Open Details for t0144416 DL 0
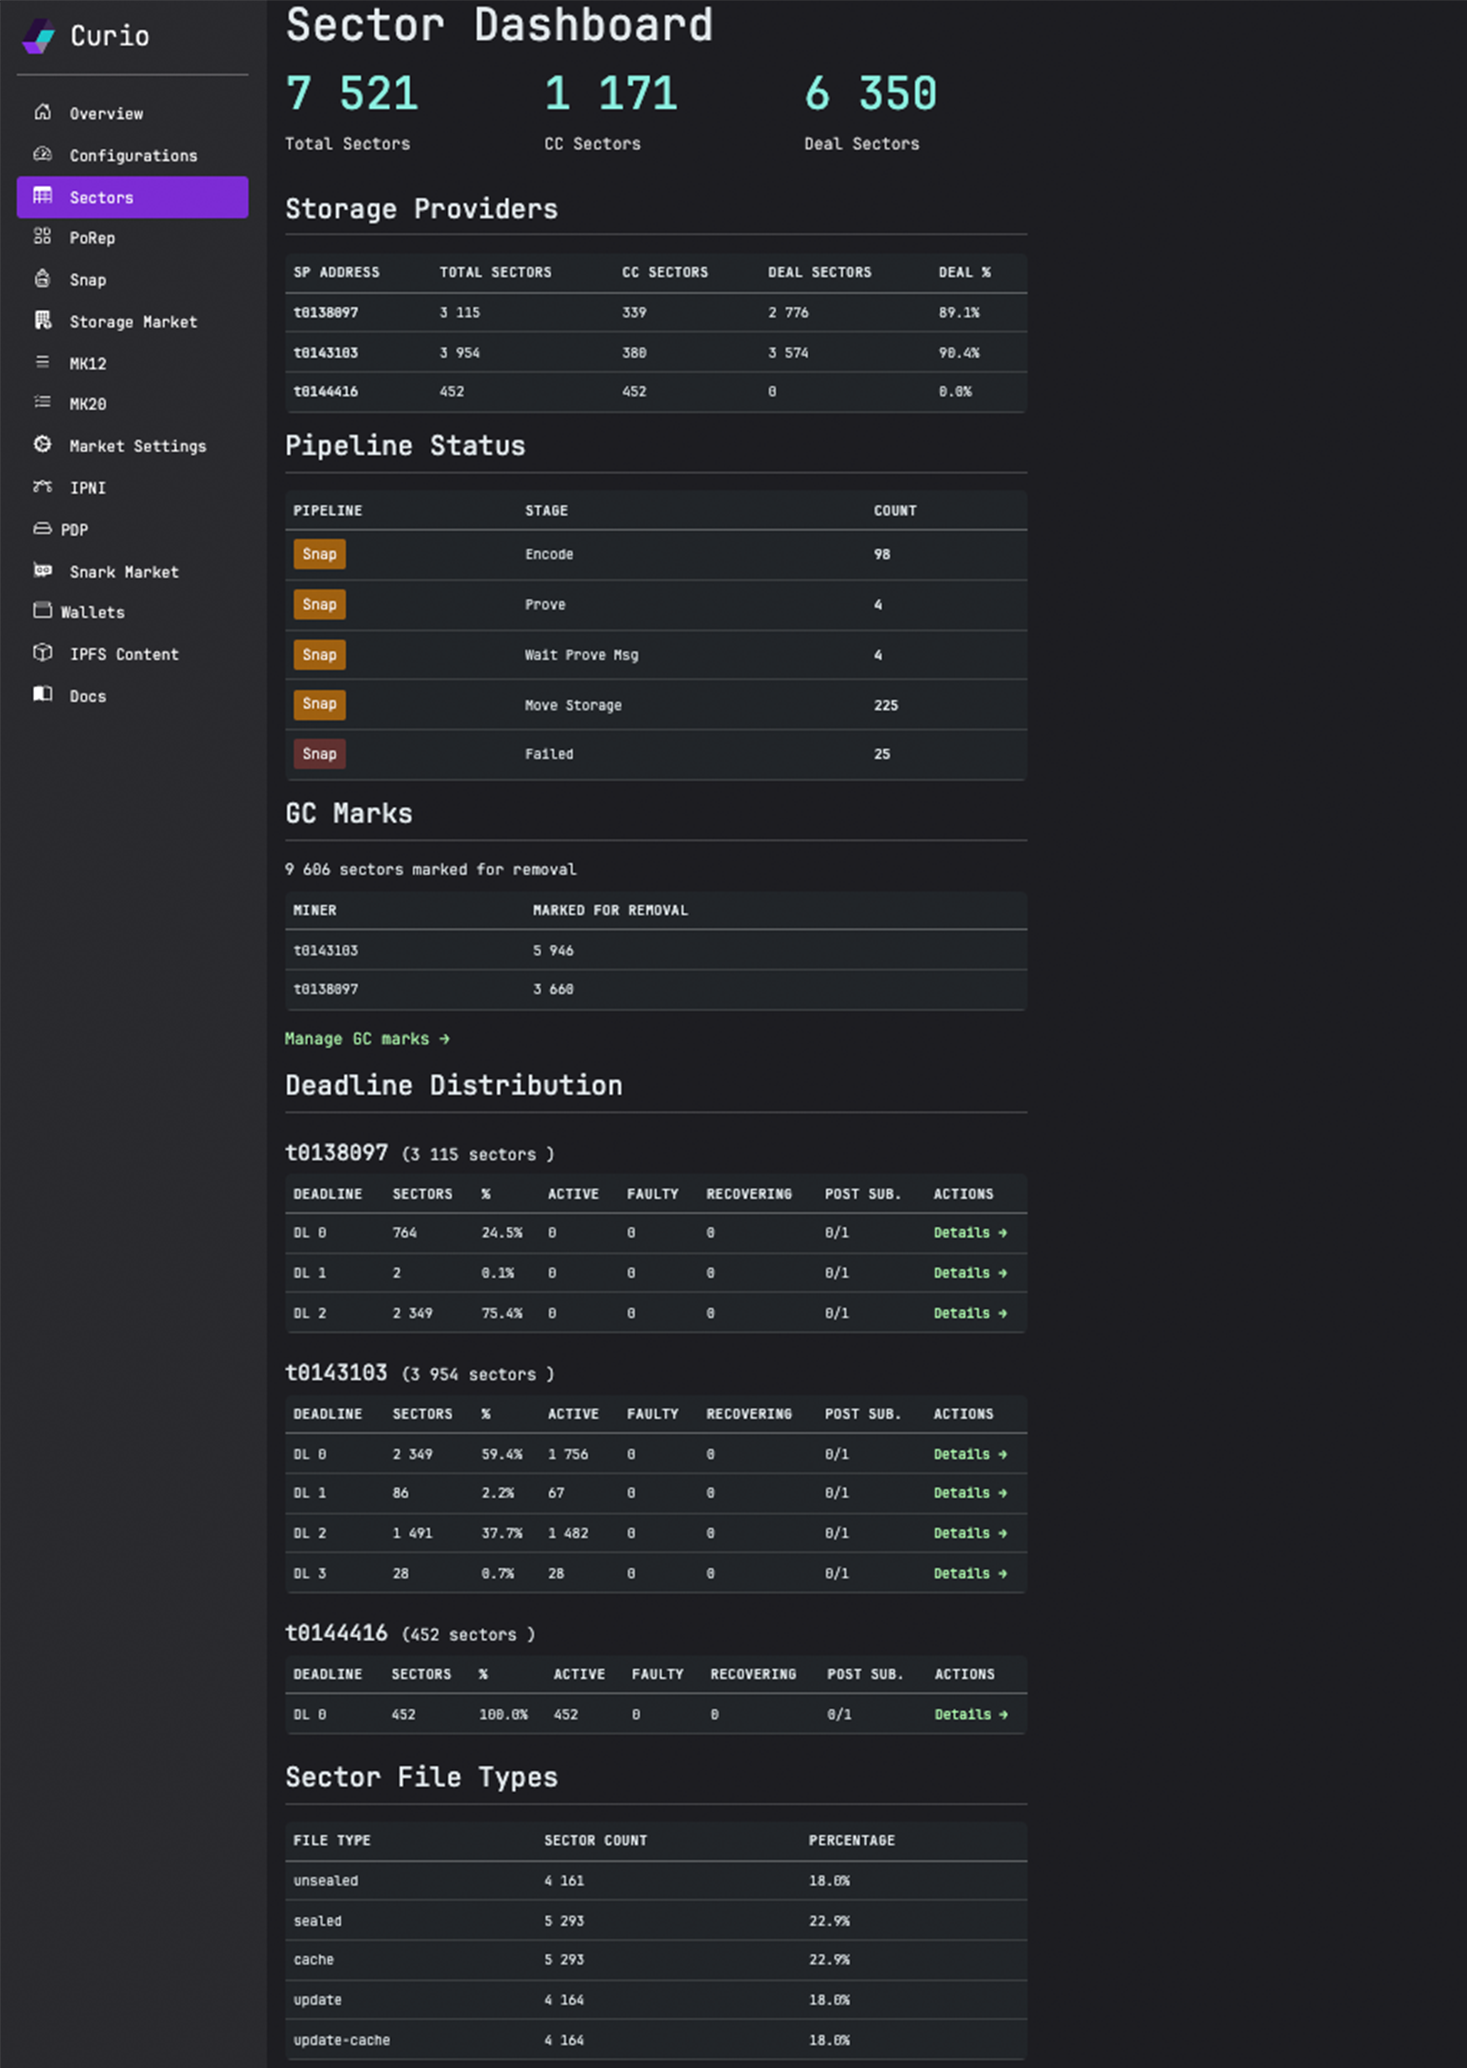 (970, 1714)
